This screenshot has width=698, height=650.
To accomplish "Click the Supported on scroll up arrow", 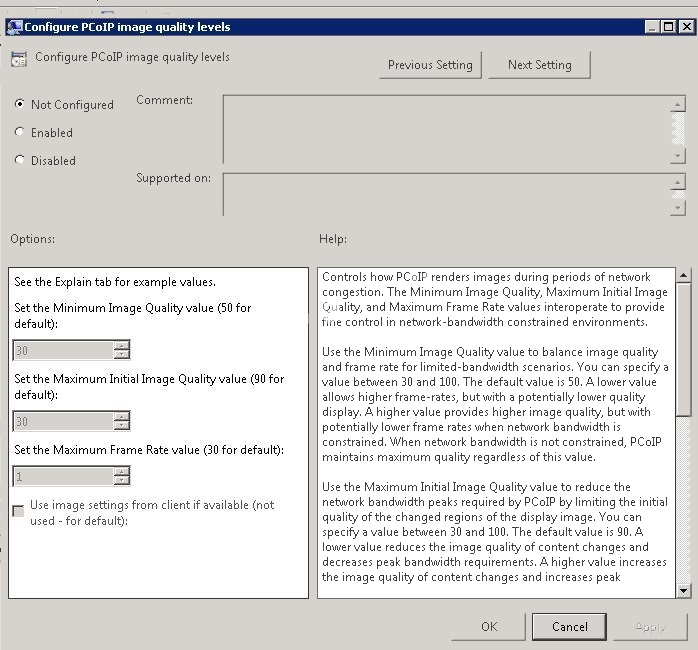I will tap(678, 182).
